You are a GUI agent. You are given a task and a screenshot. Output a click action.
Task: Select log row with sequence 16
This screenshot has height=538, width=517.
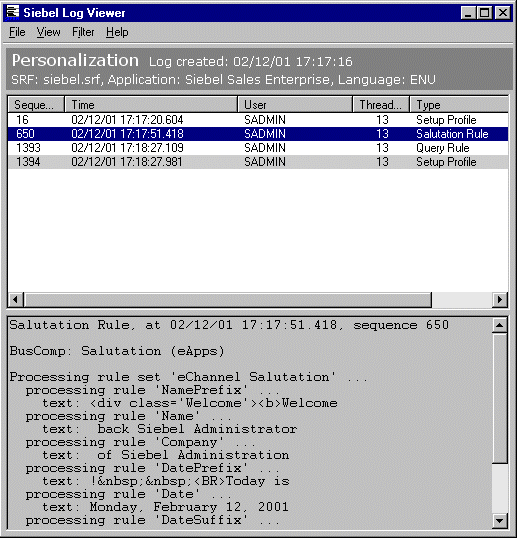258,120
